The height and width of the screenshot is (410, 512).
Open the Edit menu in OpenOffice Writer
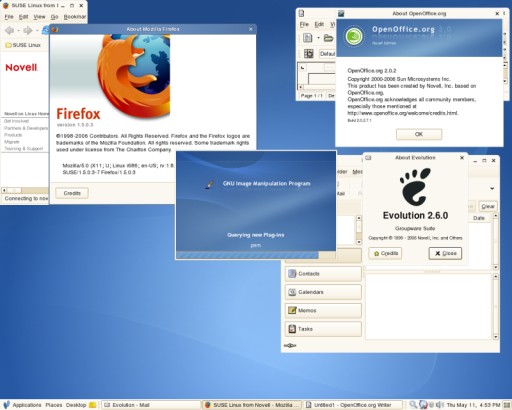(319, 24)
